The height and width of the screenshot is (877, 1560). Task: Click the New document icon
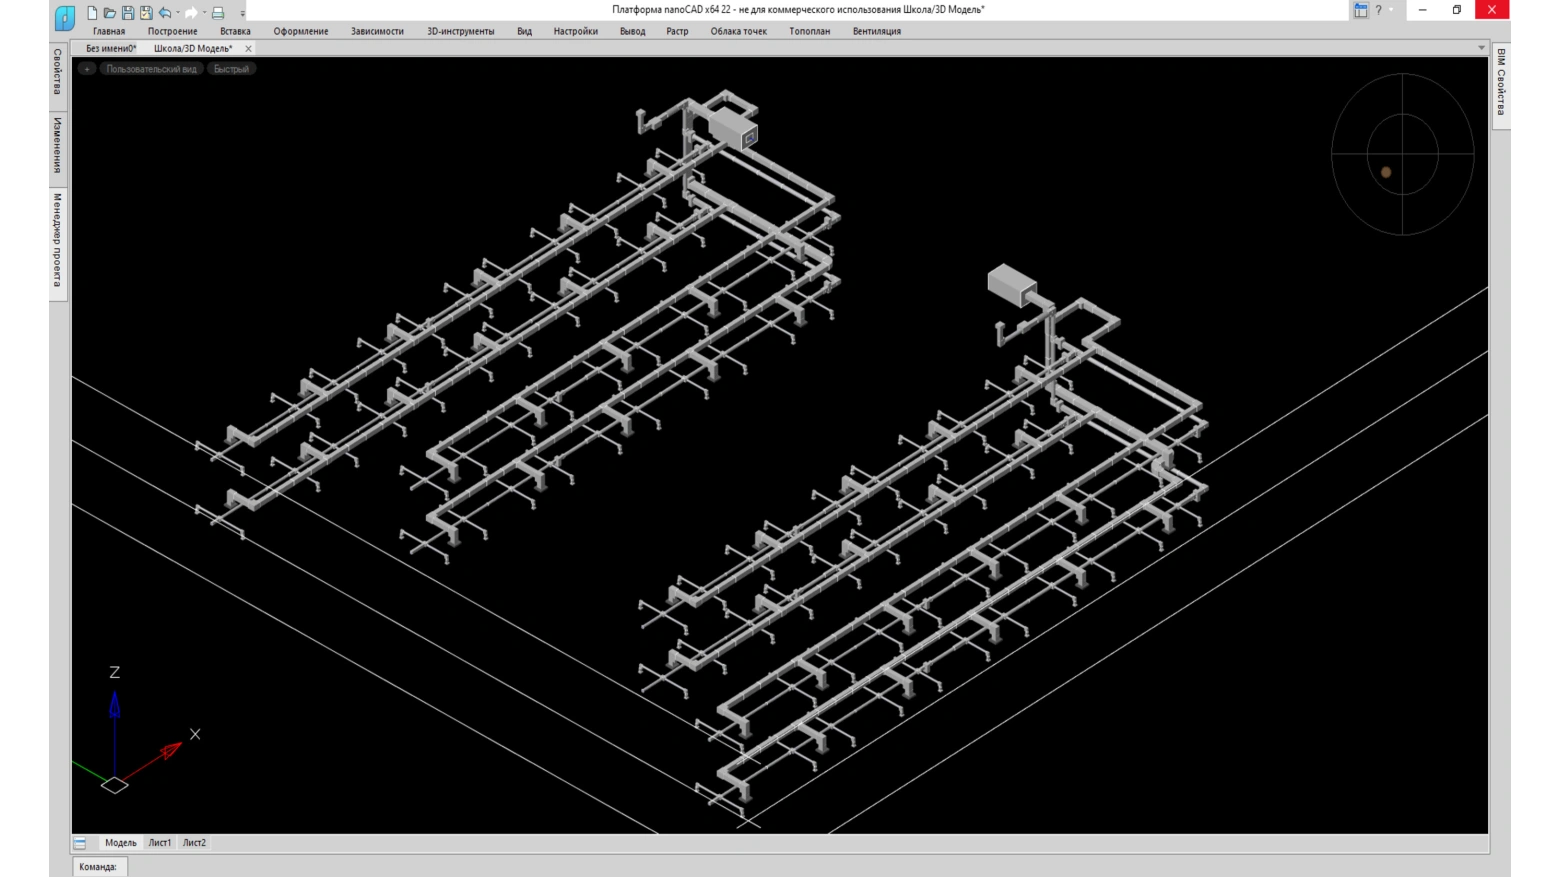[92, 13]
